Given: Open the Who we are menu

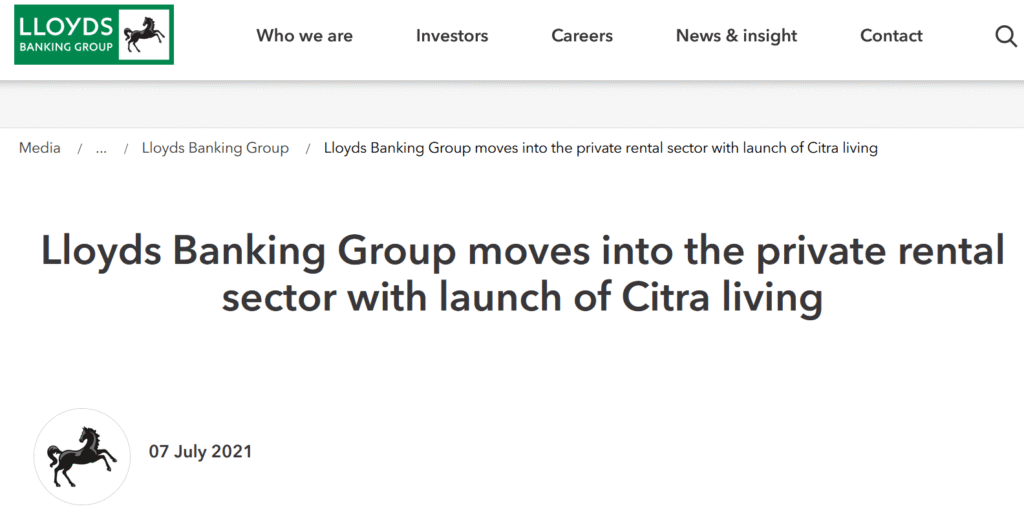Looking at the screenshot, I should pos(304,36).
